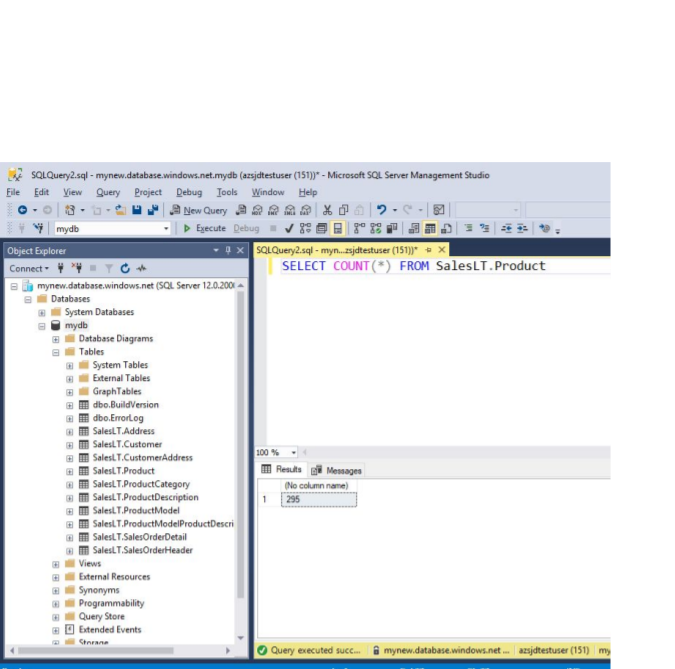The height and width of the screenshot is (669, 675).
Task: Click the result cell showing 295
Action: pos(318,498)
